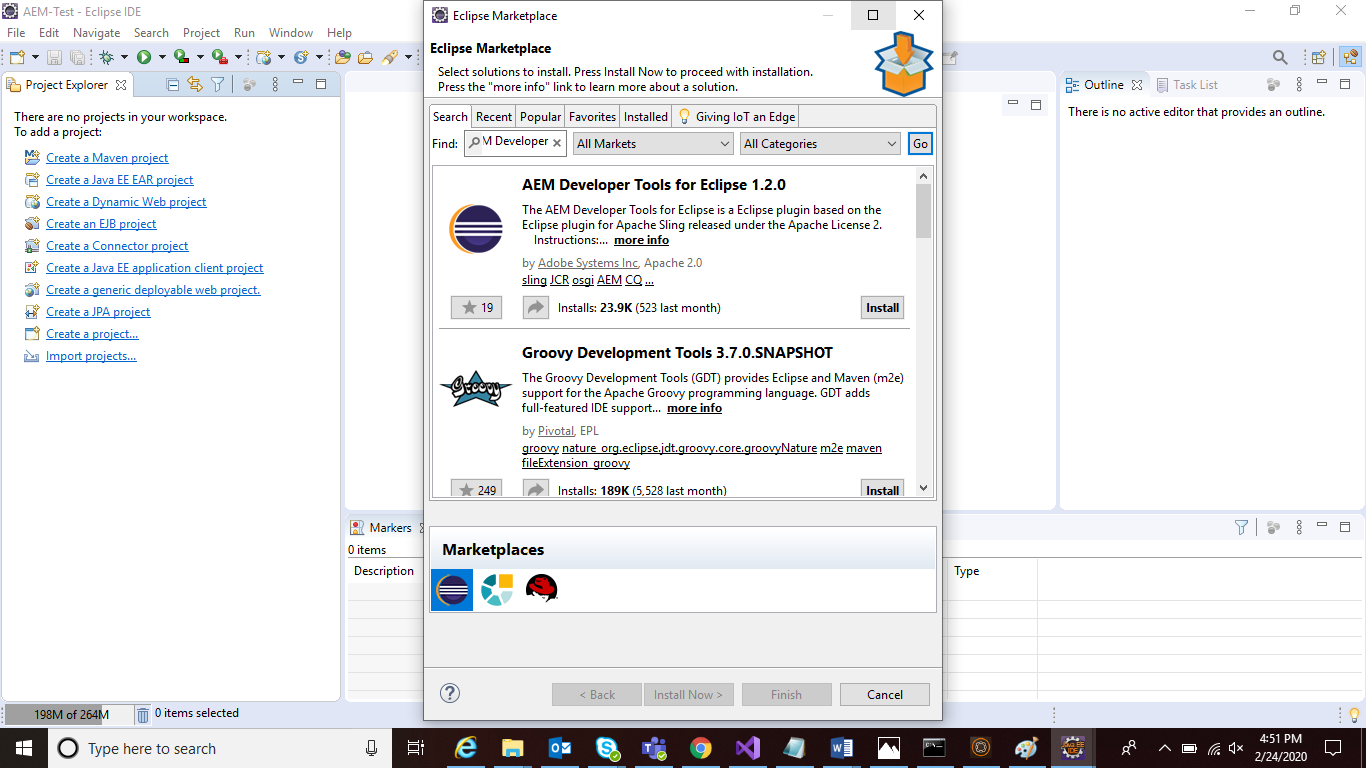The width and height of the screenshot is (1366, 768).
Task: Open the All Markets dropdown
Action: coord(654,144)
